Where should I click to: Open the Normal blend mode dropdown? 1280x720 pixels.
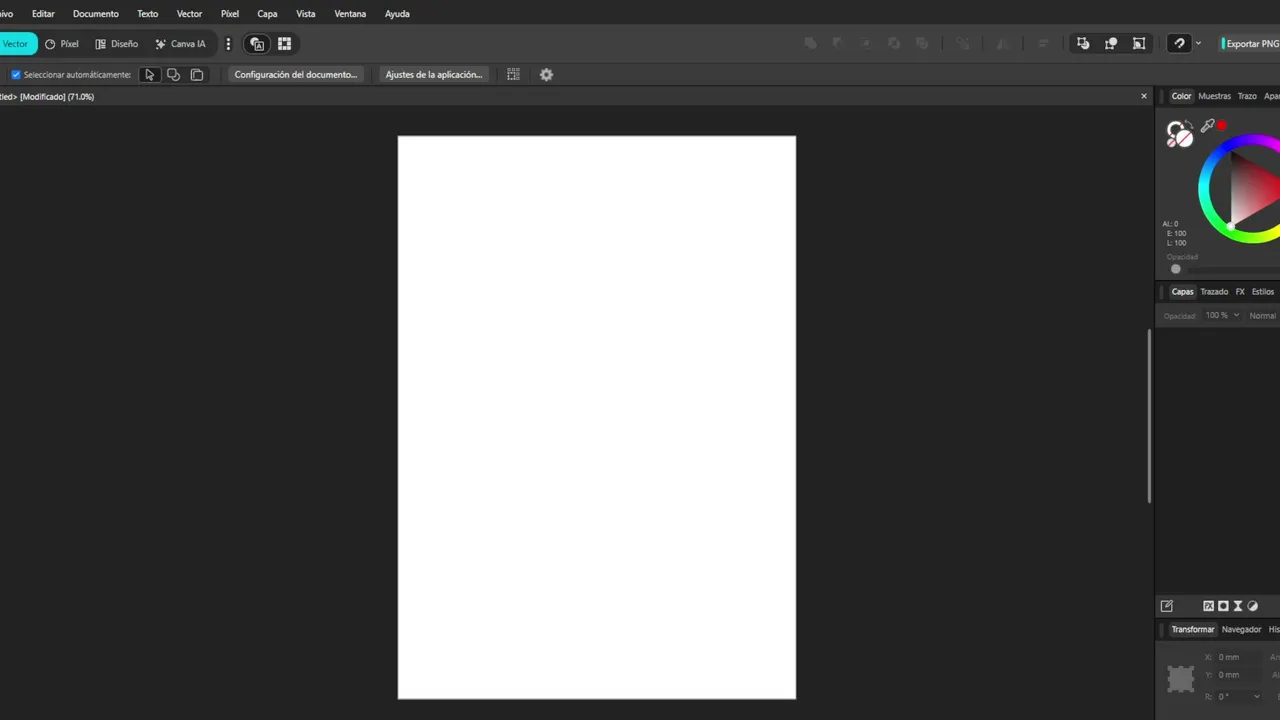1264,315
